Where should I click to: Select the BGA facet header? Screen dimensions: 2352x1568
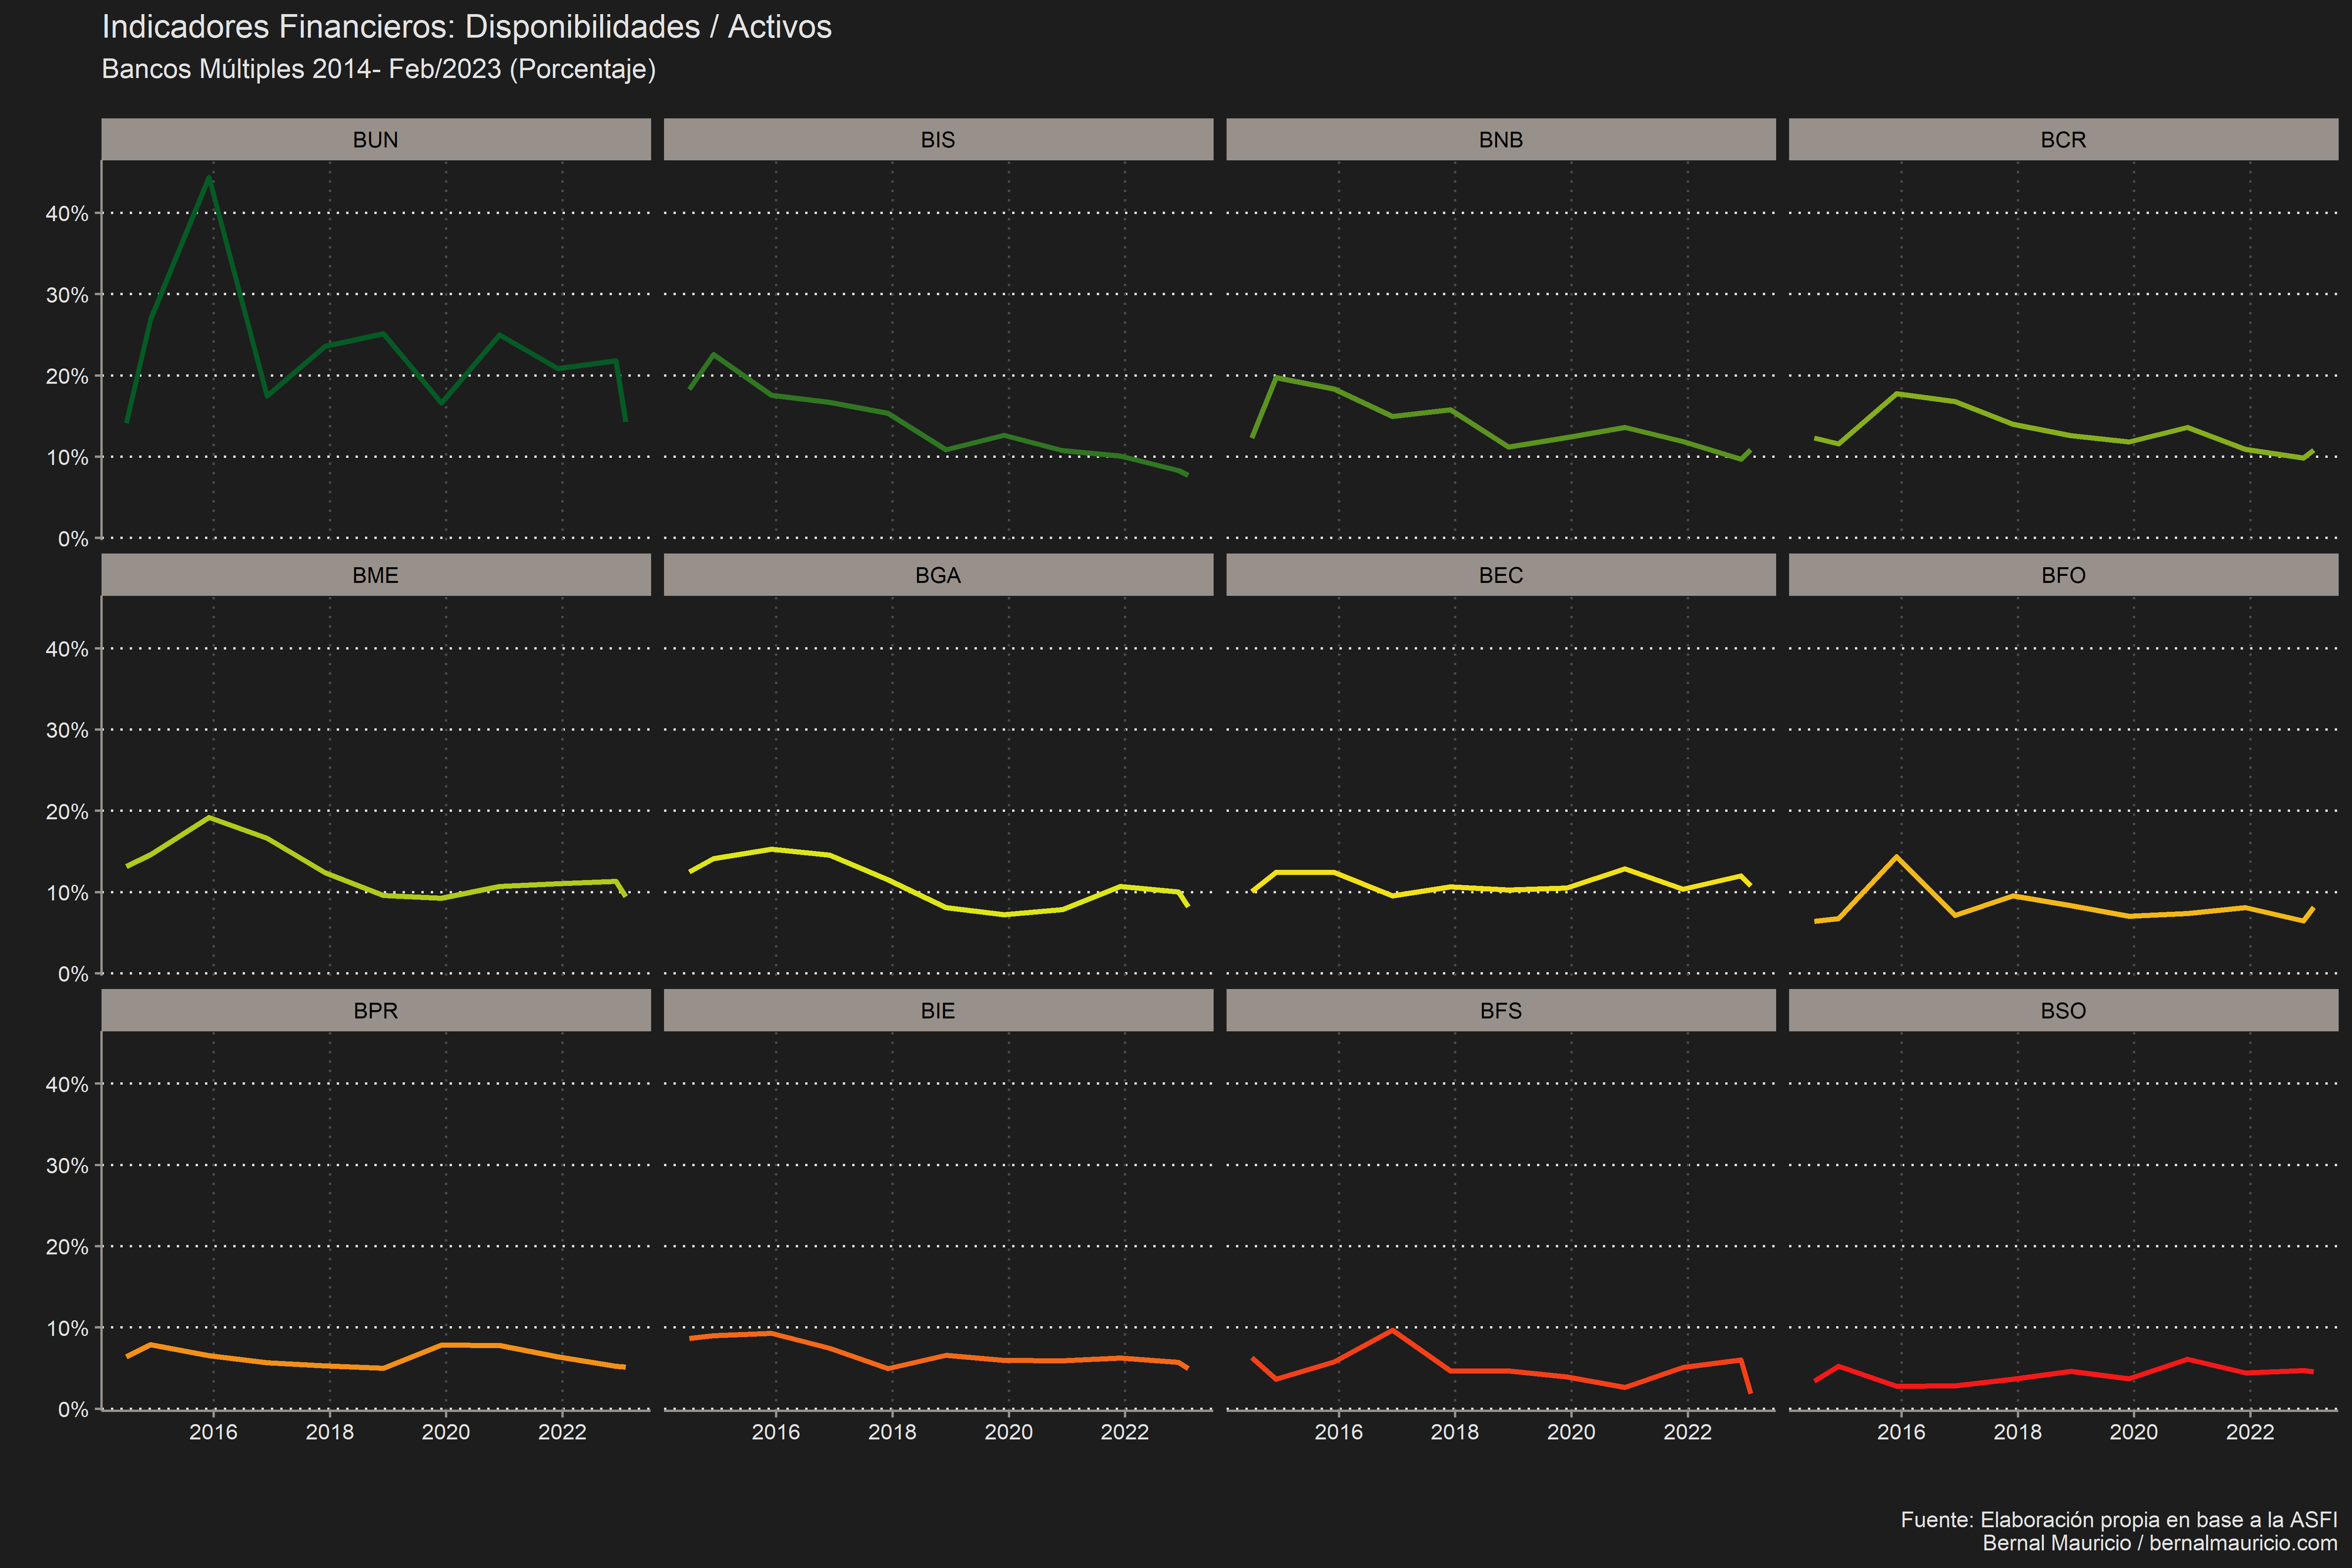(x=938, y=575)
